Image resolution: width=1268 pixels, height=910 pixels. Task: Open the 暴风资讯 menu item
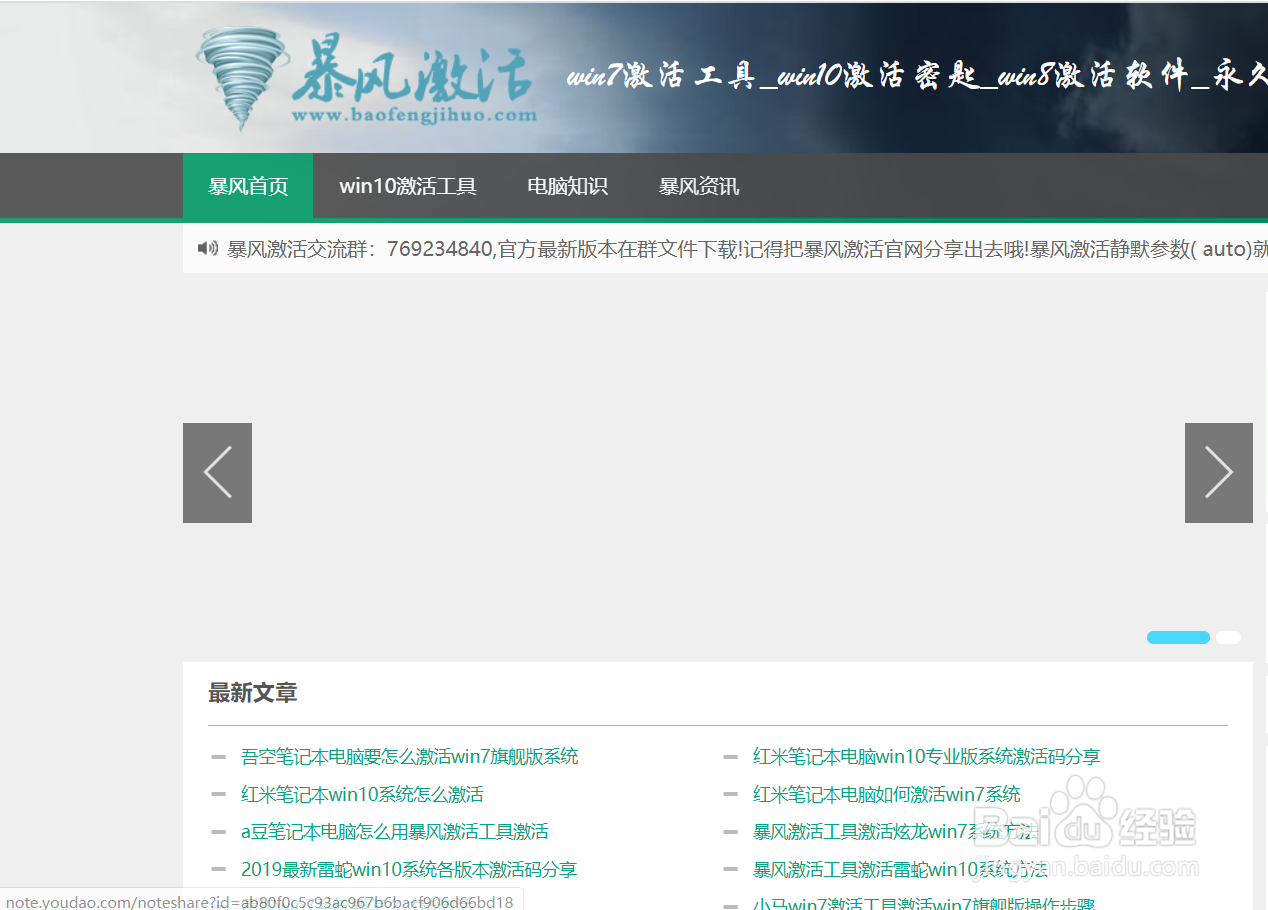tap(699, 186)
